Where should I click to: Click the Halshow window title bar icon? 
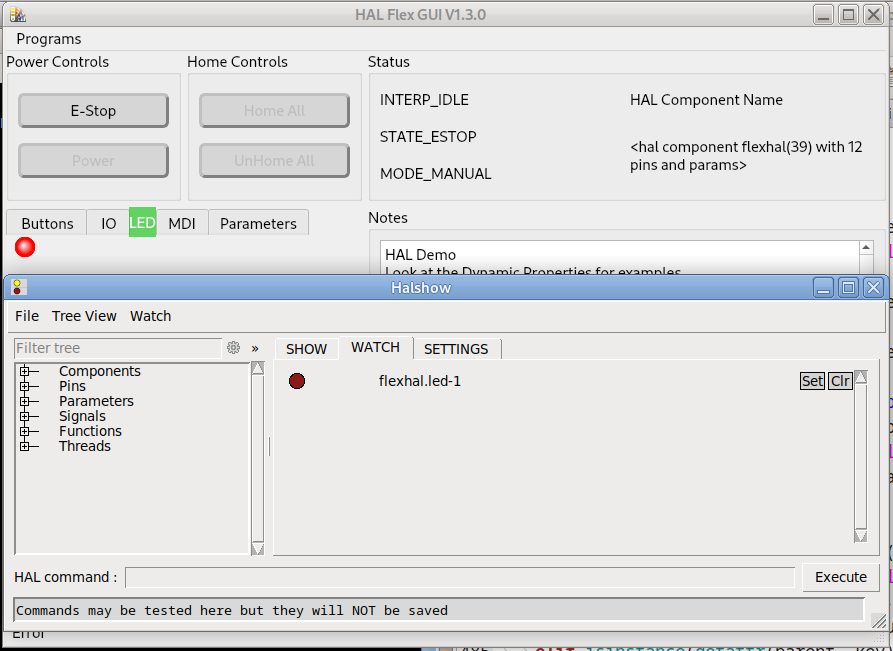coord(18,288)
